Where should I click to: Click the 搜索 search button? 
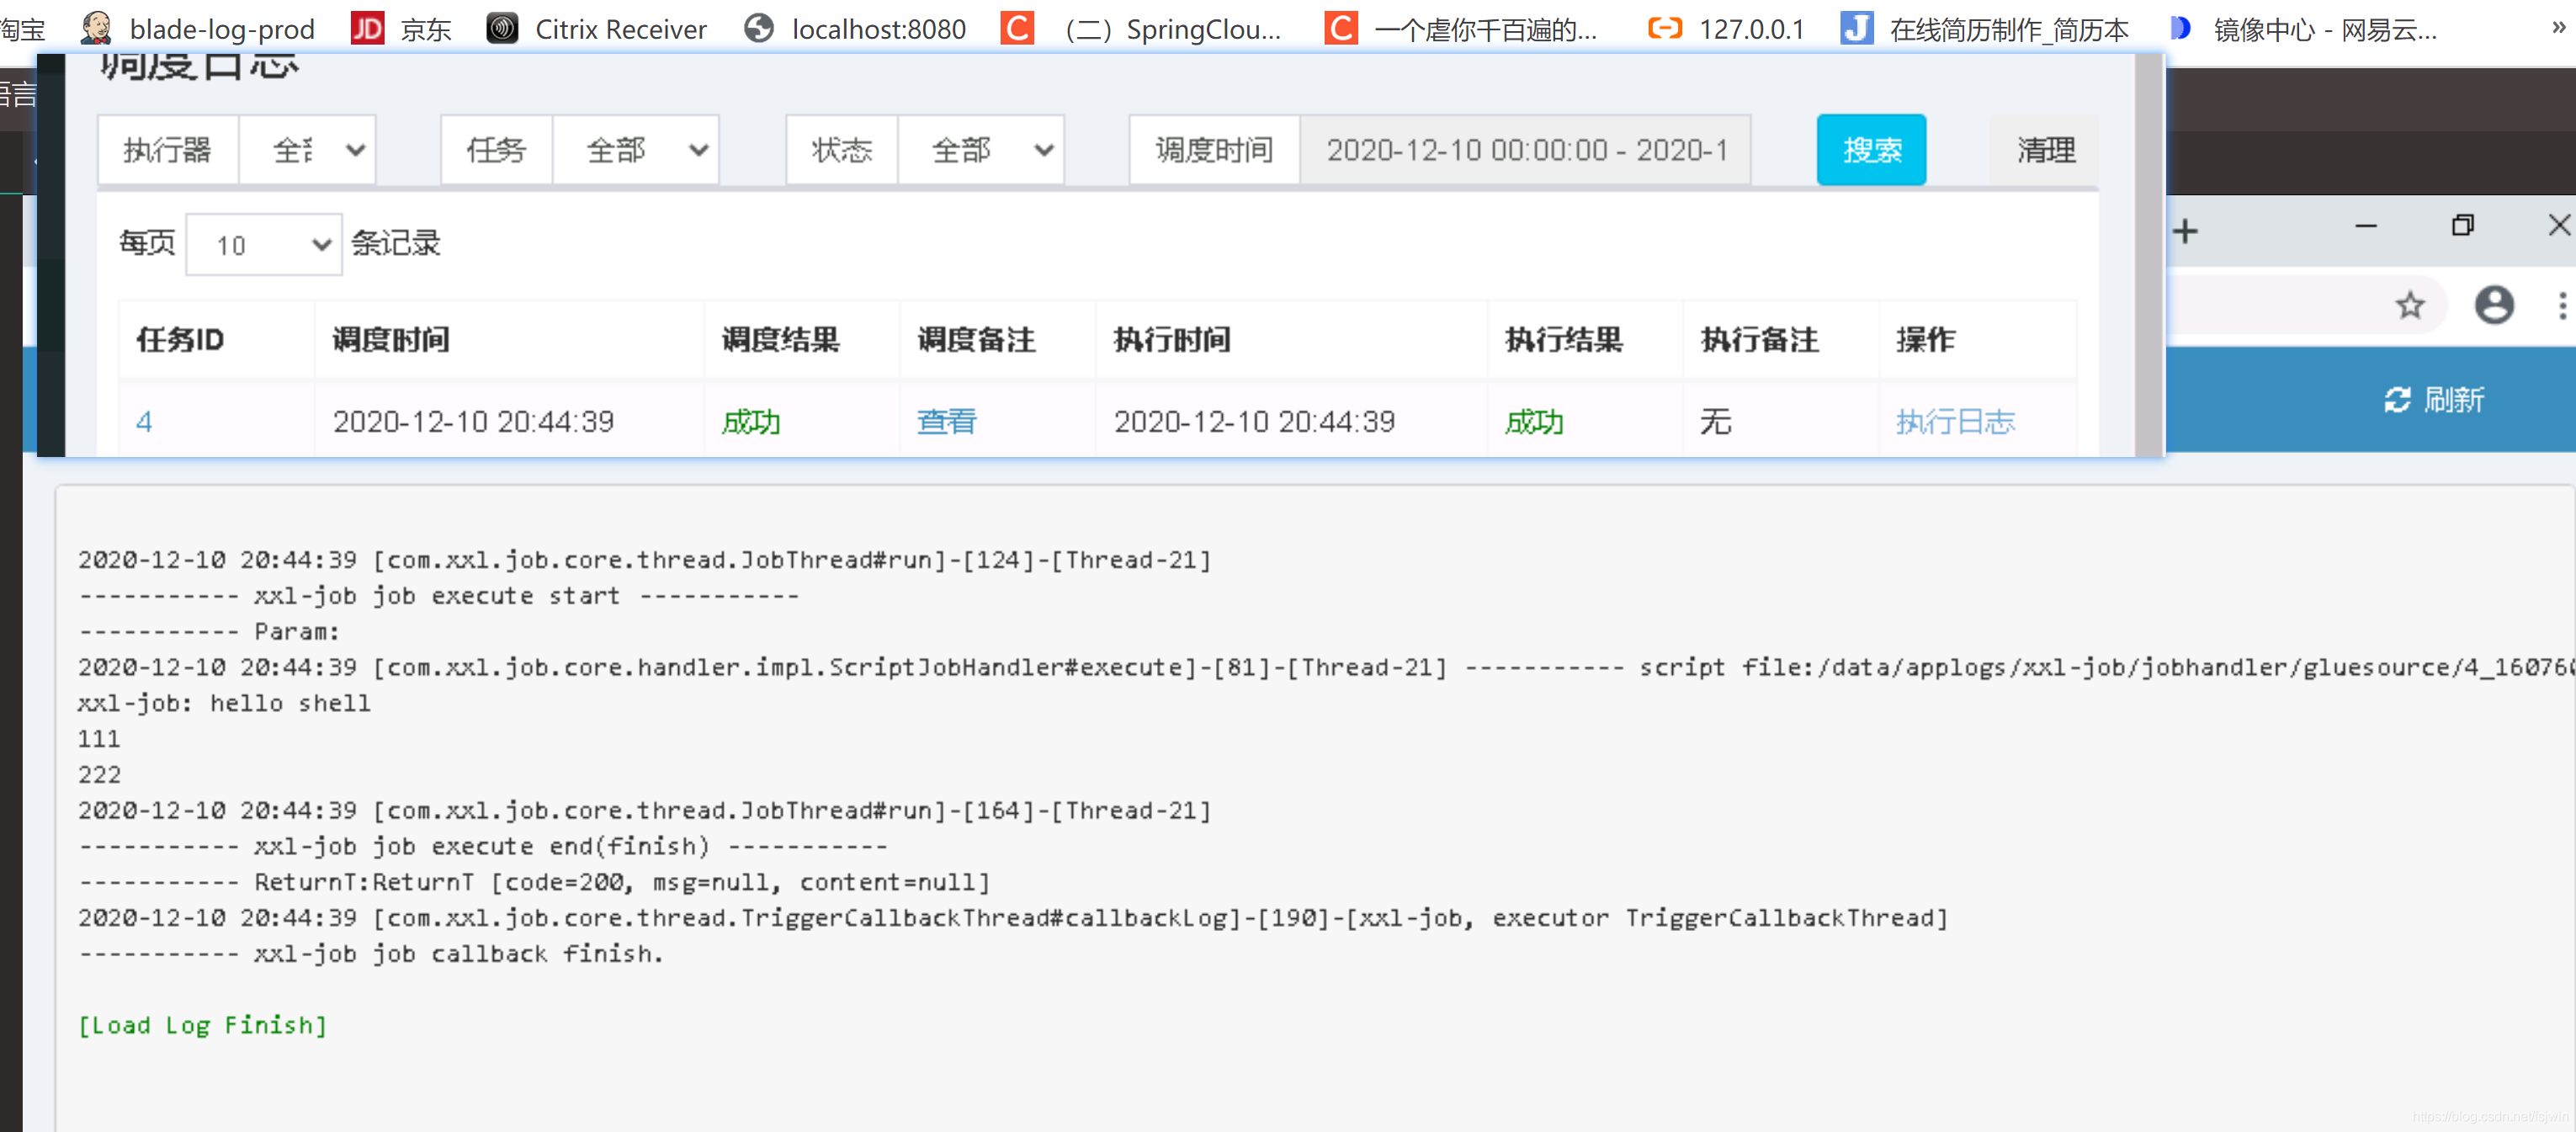(x=1871, y=150)
